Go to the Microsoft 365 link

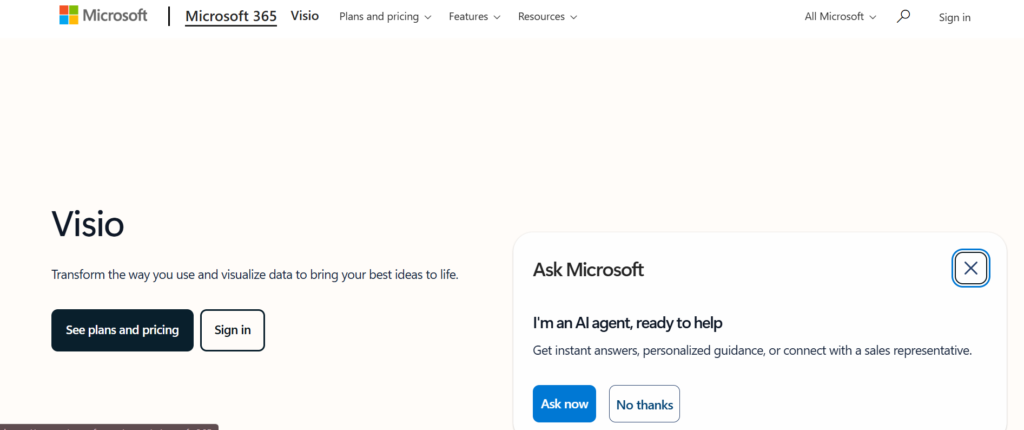tap(231, 16)
